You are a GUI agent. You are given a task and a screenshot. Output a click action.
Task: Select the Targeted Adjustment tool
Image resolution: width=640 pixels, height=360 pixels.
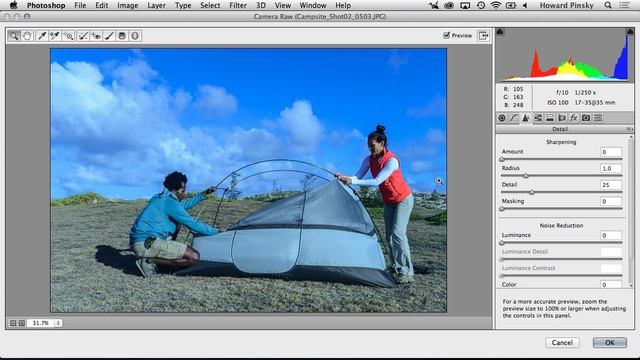pyautogui.click(x=68, y=36)
